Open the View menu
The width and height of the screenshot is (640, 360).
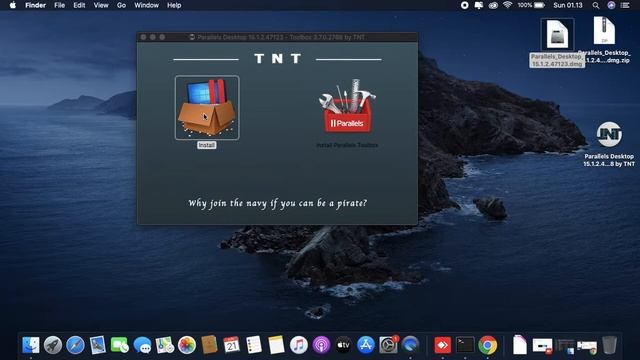(101, 5)
